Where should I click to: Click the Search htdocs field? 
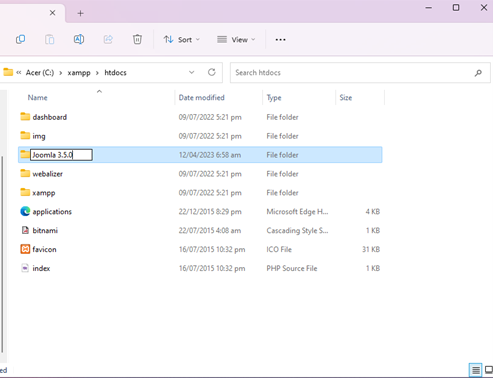coord(360,73)
